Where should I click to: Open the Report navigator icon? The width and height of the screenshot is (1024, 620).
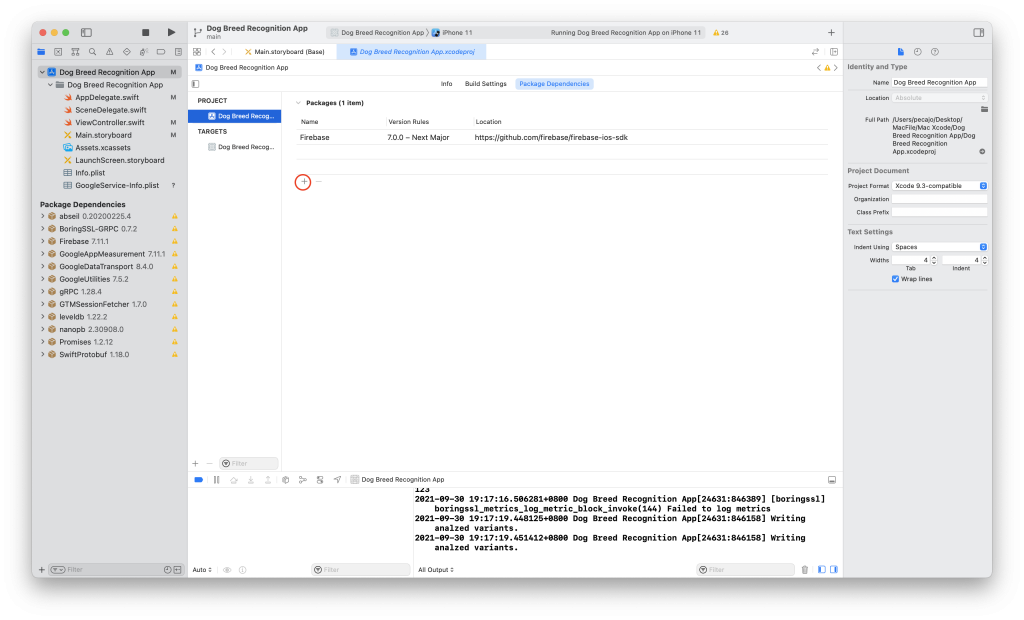pyautogui.click(x=178, y=52)
